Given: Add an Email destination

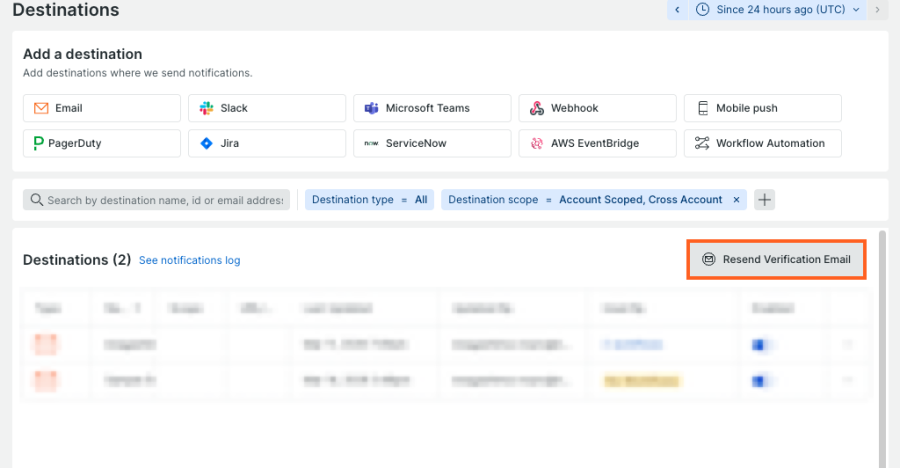Looking at the screenshot, I should [x=102, y=108].
